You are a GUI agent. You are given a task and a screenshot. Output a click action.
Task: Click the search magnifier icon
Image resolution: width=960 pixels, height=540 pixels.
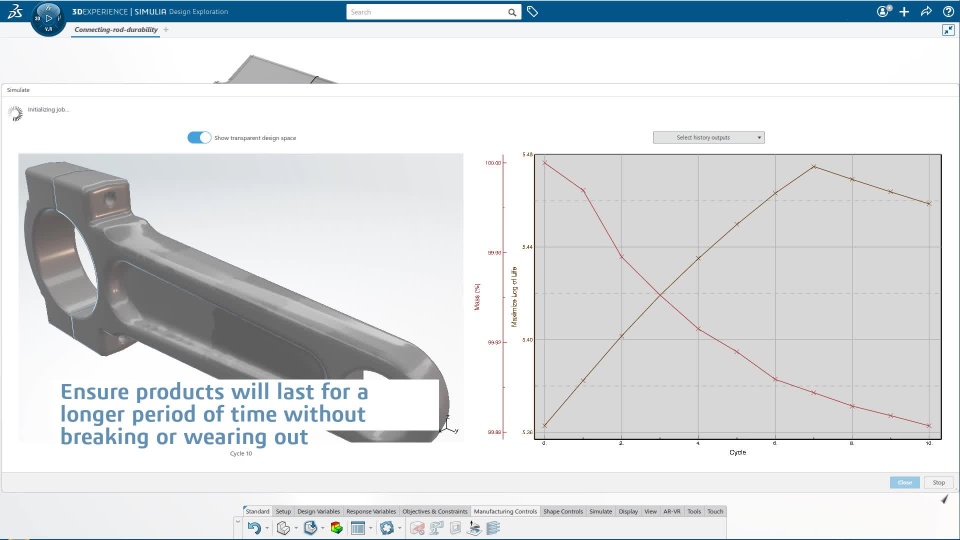pyautogui.click(x=512, y=12)
